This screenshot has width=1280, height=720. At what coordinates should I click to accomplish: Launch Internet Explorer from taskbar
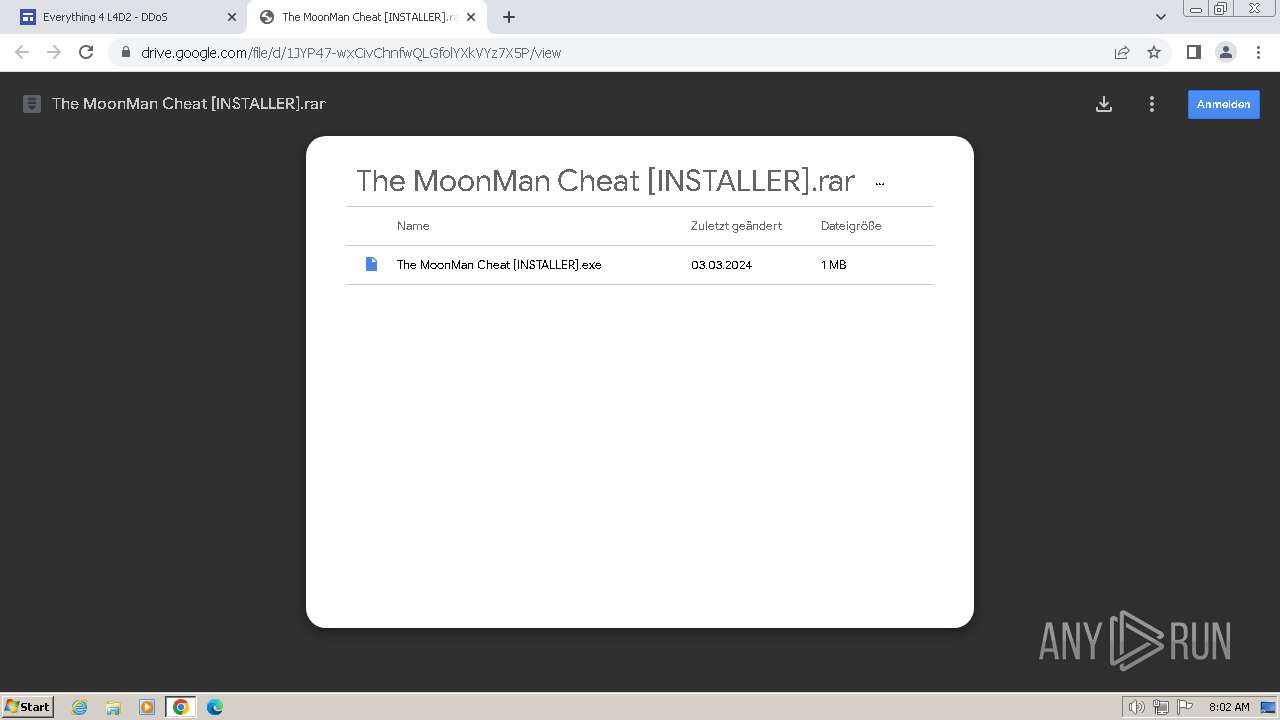coord(80,707)
